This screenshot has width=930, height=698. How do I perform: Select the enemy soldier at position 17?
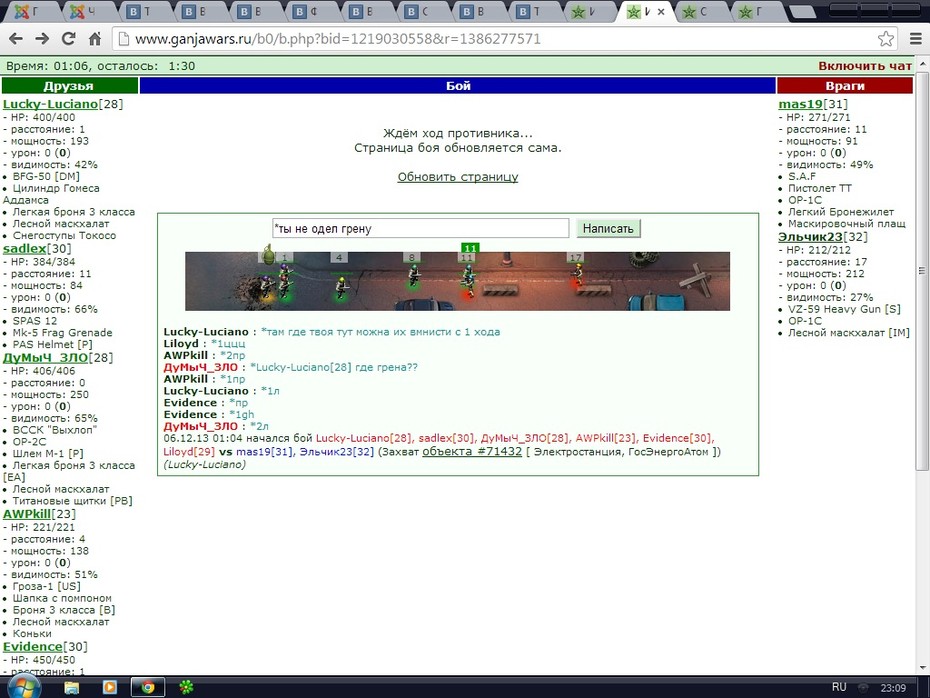click(578, 276)
